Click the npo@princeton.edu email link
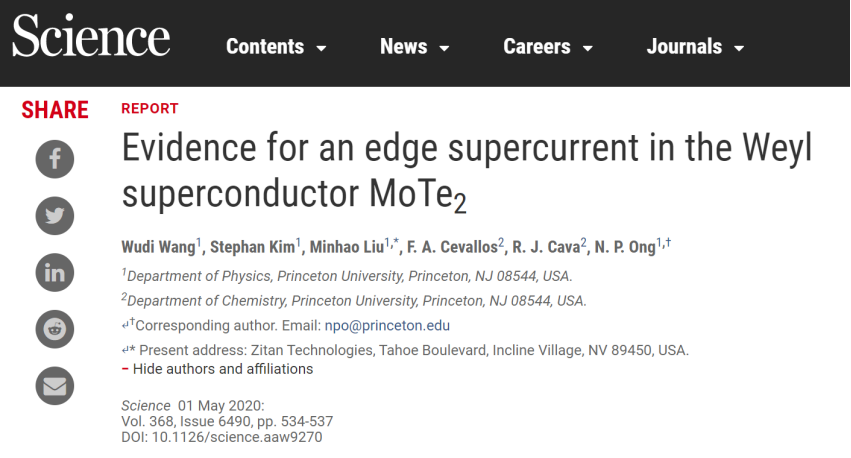This screenshot has height=458, width=851. click(x=387, y=326)
